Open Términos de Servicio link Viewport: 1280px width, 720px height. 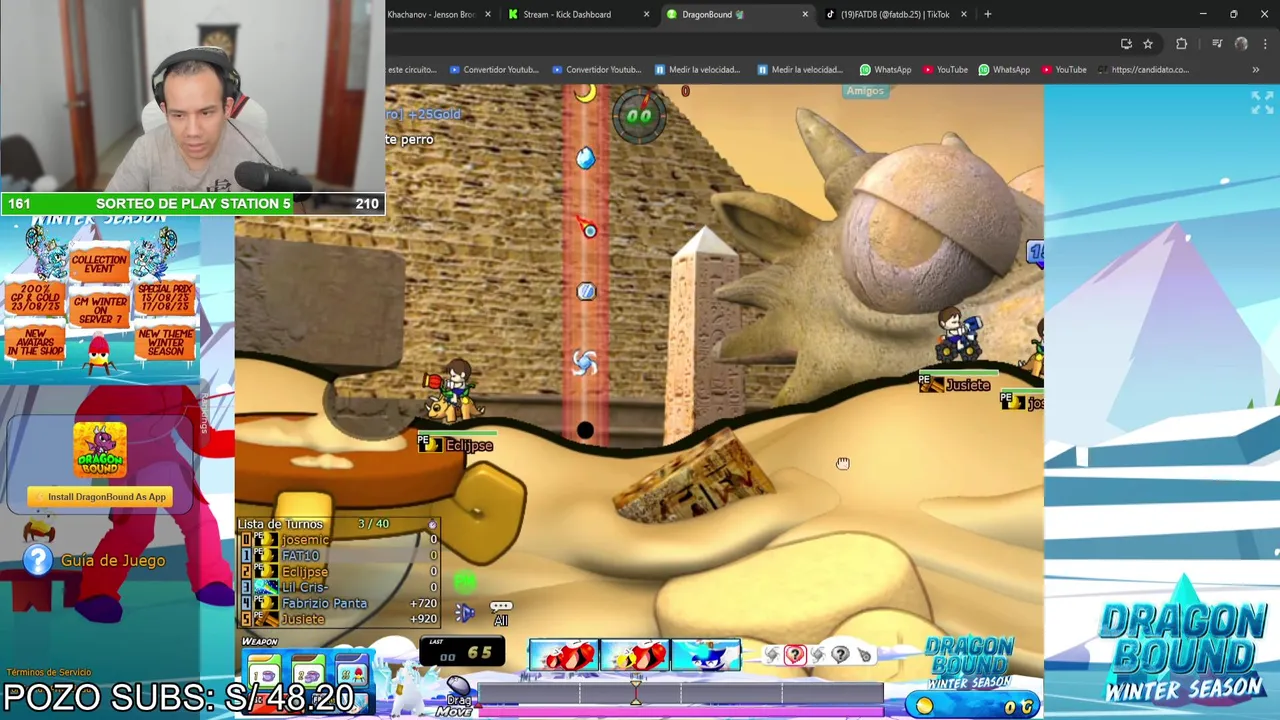(49, 672)
